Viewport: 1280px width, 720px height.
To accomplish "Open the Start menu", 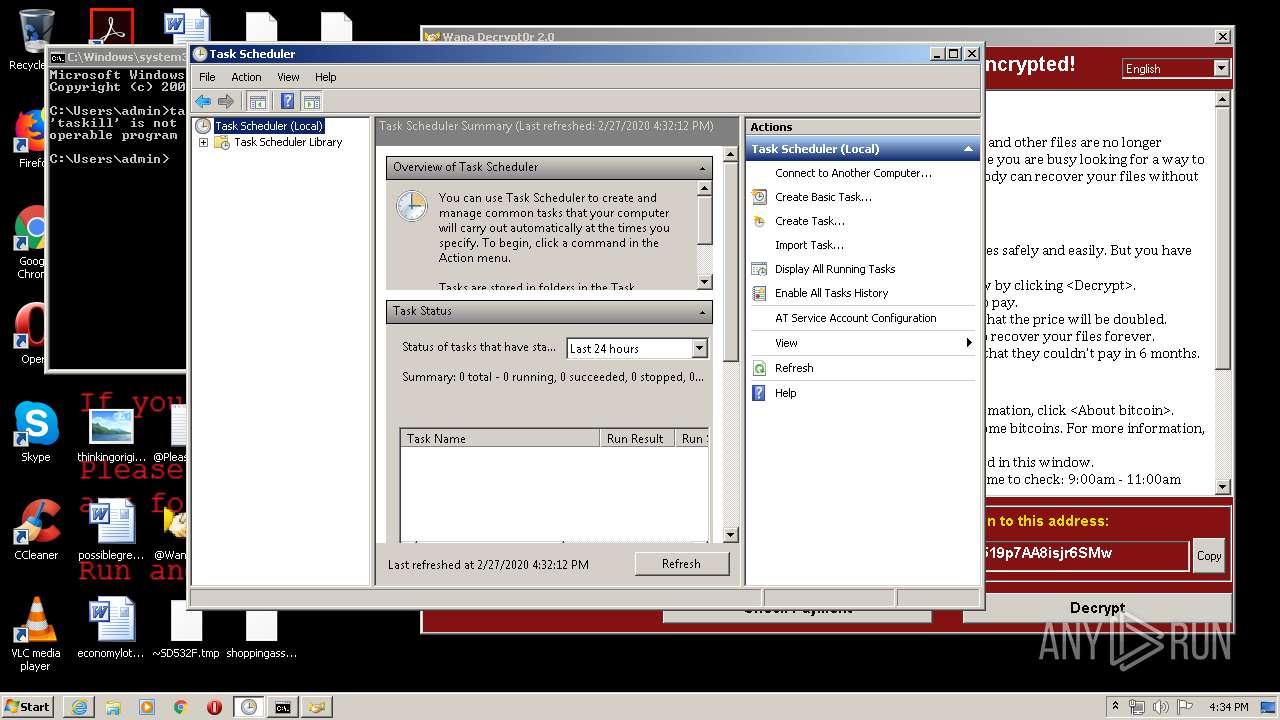I will (27, 706).
